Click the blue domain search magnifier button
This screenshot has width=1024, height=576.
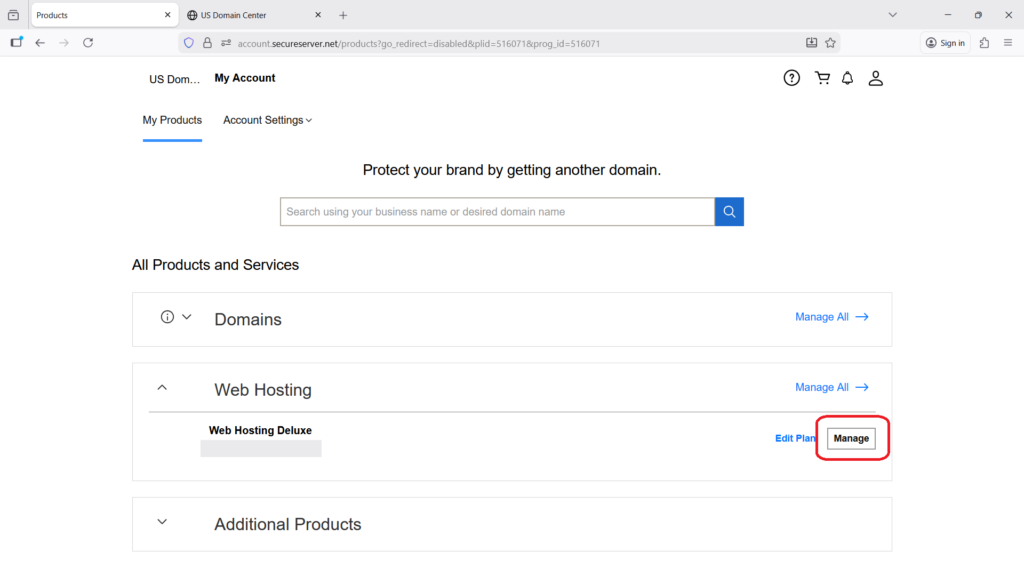click(729, 212)
